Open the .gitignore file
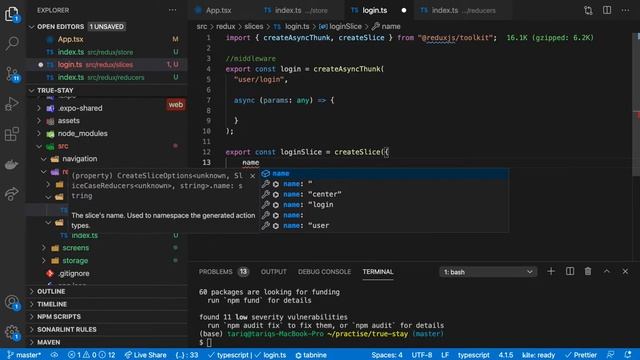Image resolution: width=640 pixels, height=360 pixels. 73,273
